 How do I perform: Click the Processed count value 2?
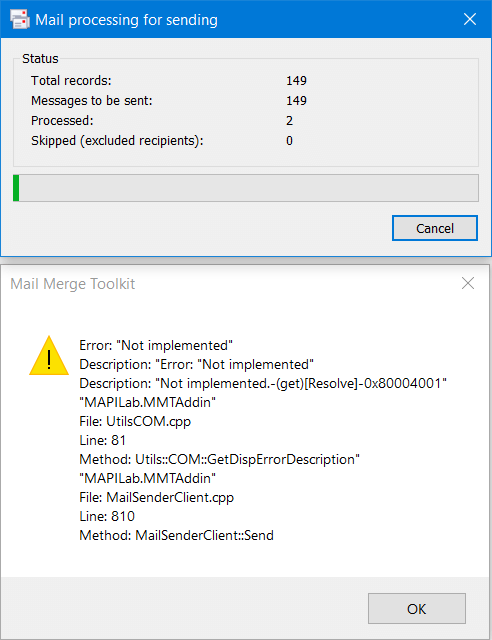point(289,121)
